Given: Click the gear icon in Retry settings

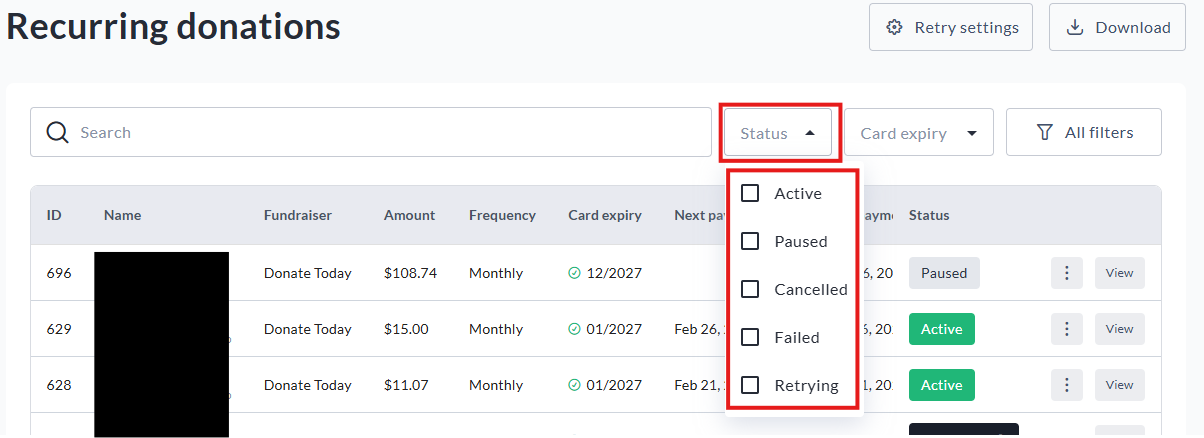Looking at the screenshot, I should pos(894,27).
